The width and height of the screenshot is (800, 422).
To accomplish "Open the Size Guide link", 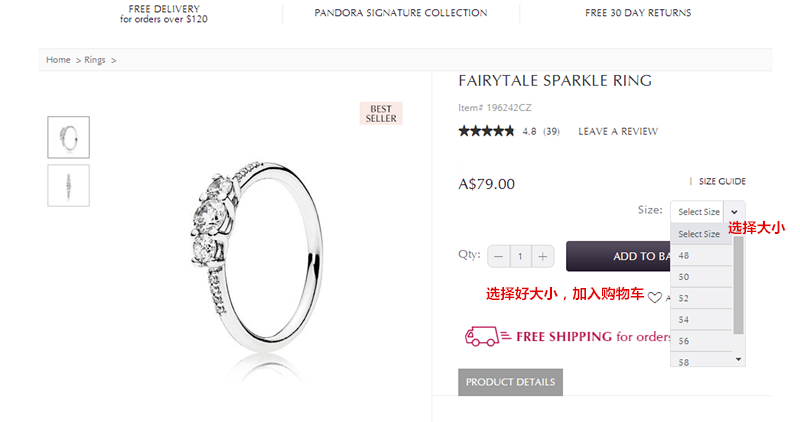I will (722, 182).
